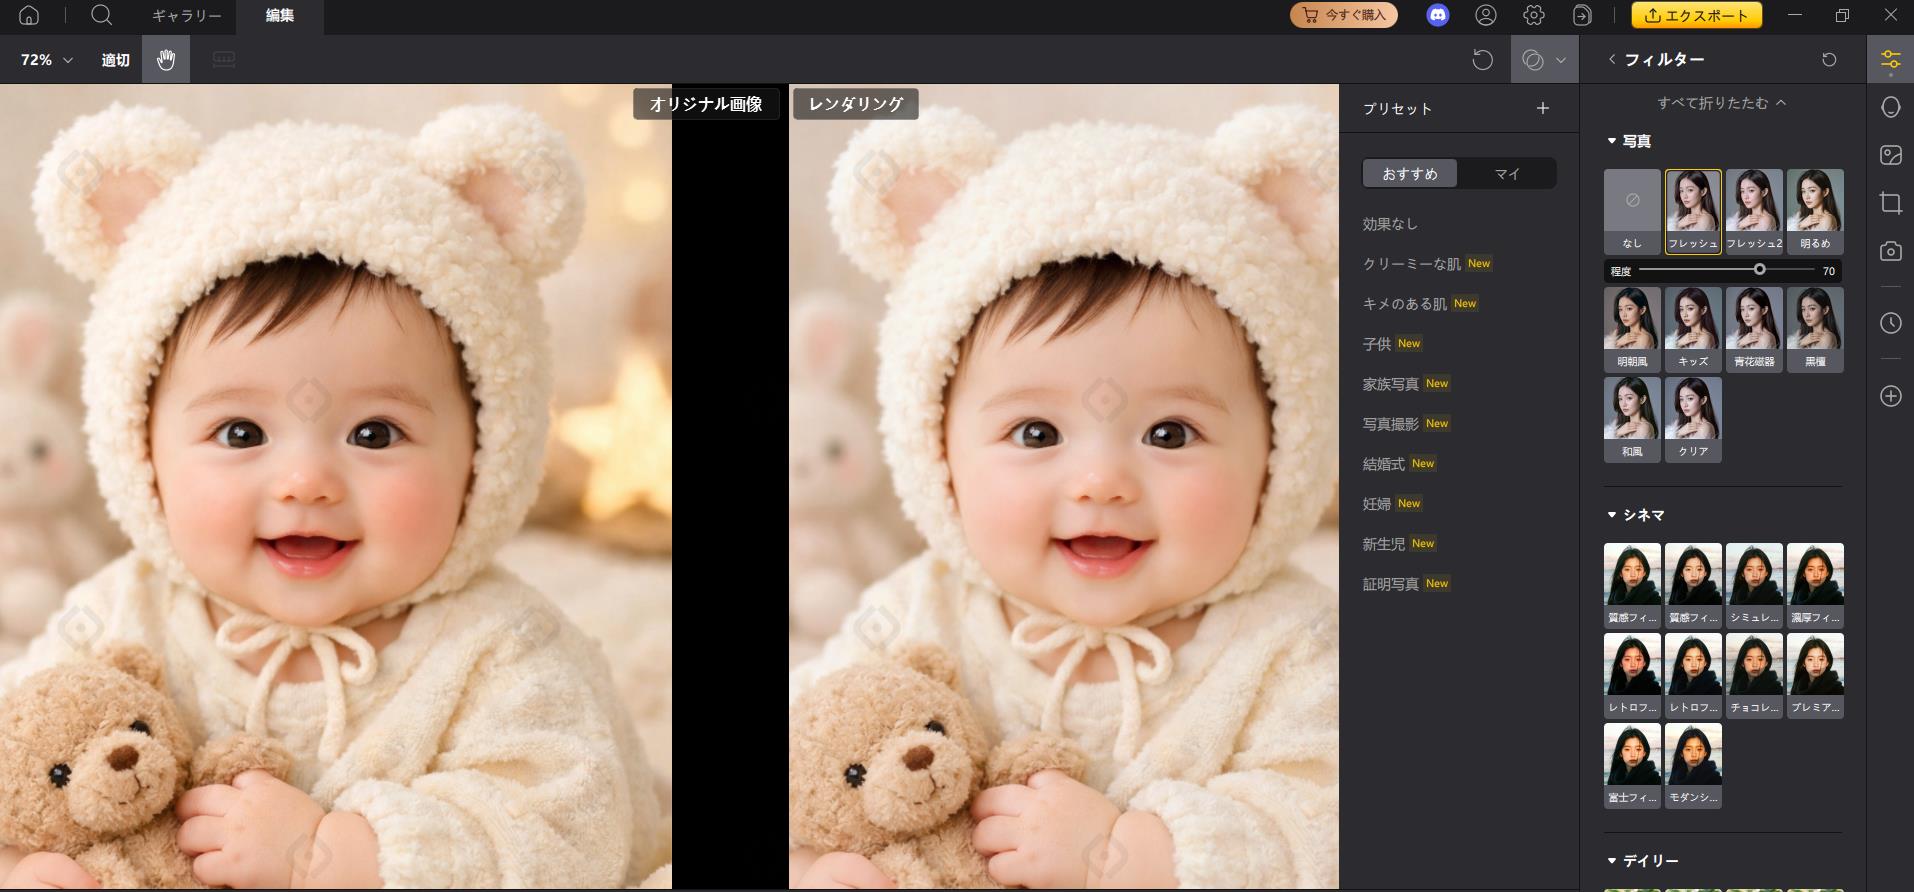Apply the 富士フィ... cinema filter thumbnail
The width and height of the screenshot is (1914, 892).
(x=1632, y=766)
